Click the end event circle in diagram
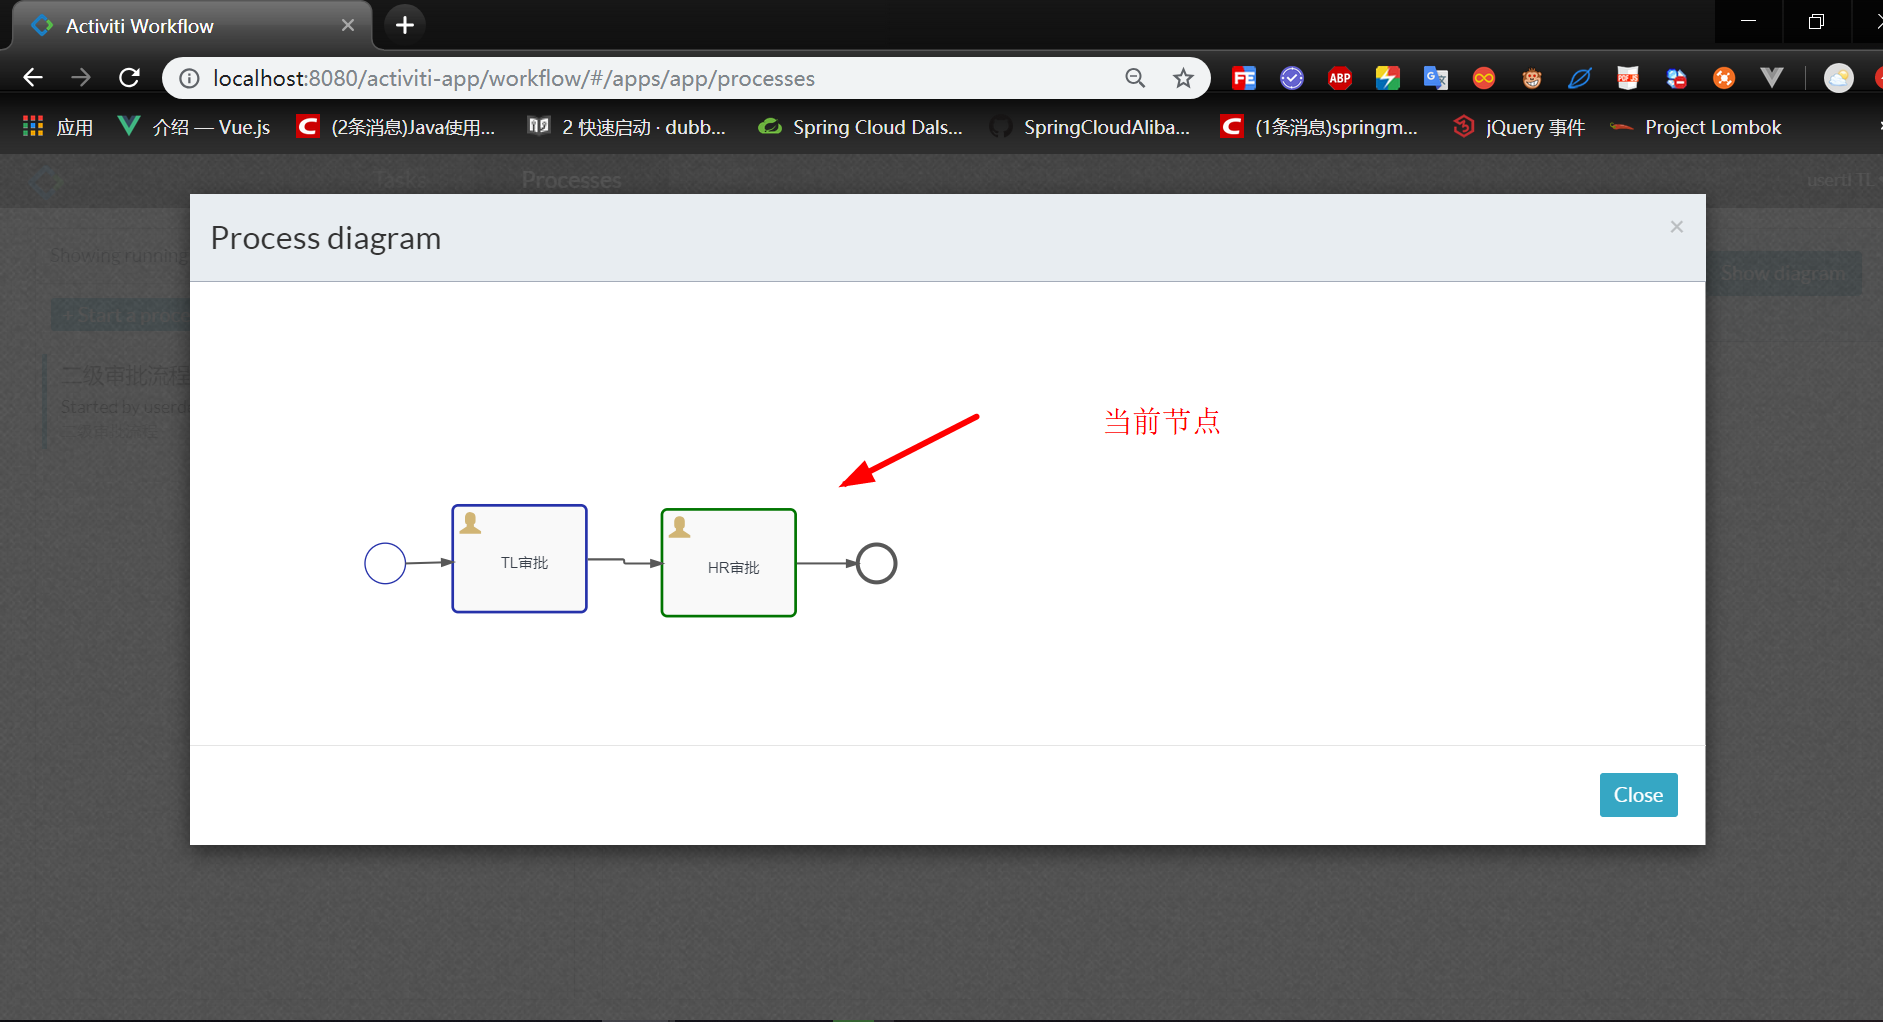This screenshot has width=1883, height=1022. pyautogui.click(x=876, y=563)
